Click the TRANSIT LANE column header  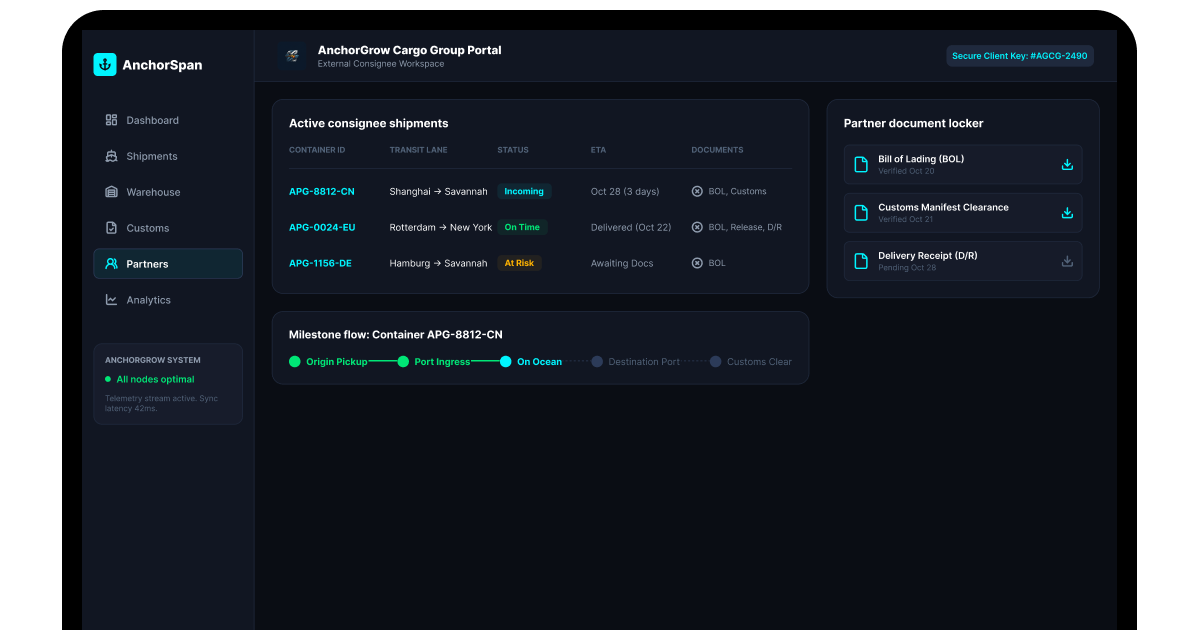pyautogui.click(x=419, y=150)
